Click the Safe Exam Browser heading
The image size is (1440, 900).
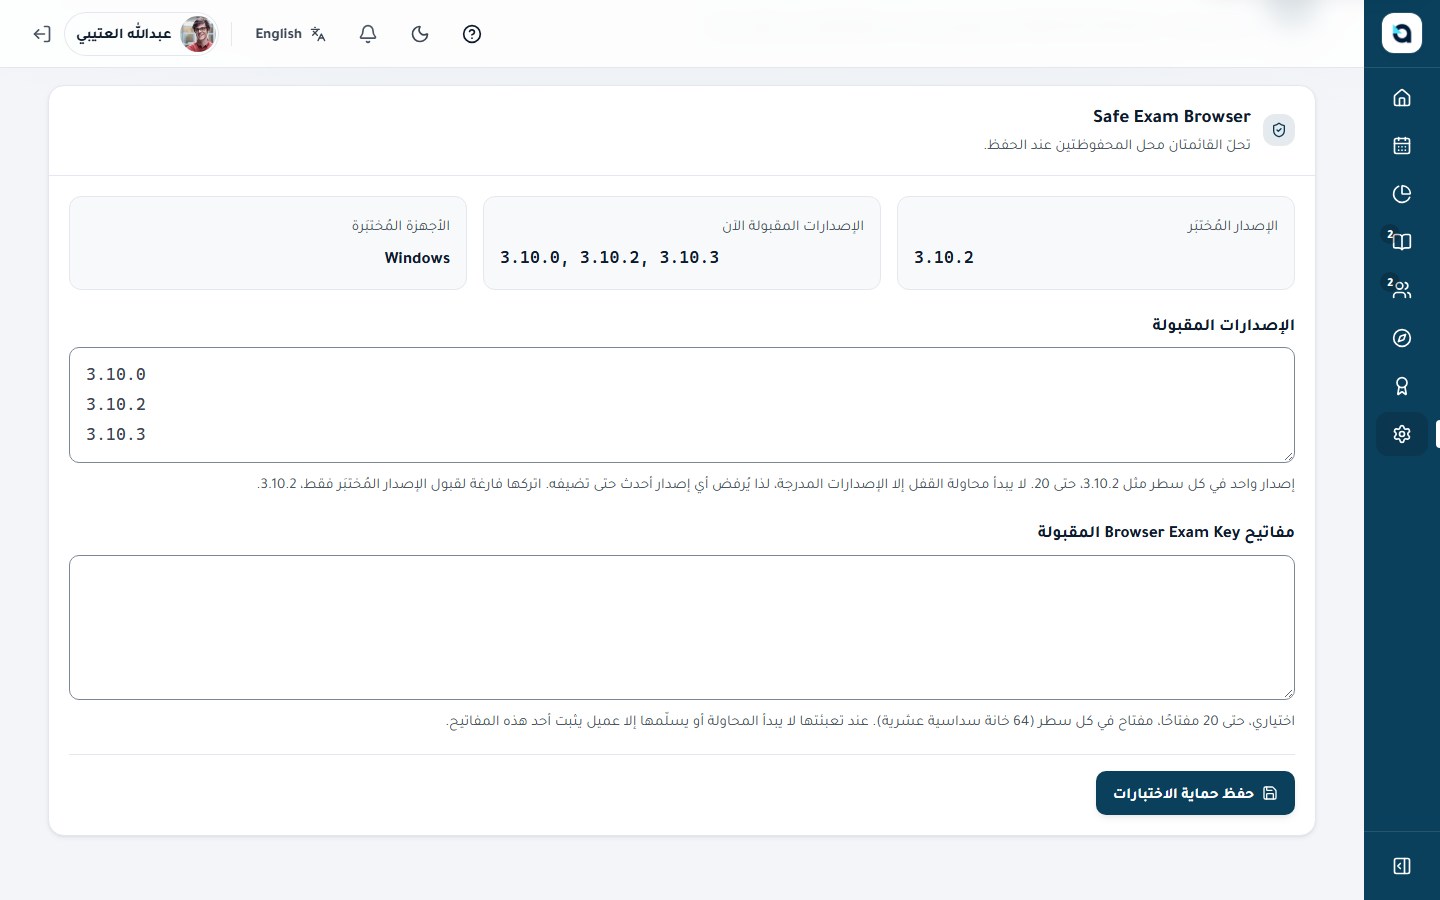pyautogui.click(x=1171, y=116)
